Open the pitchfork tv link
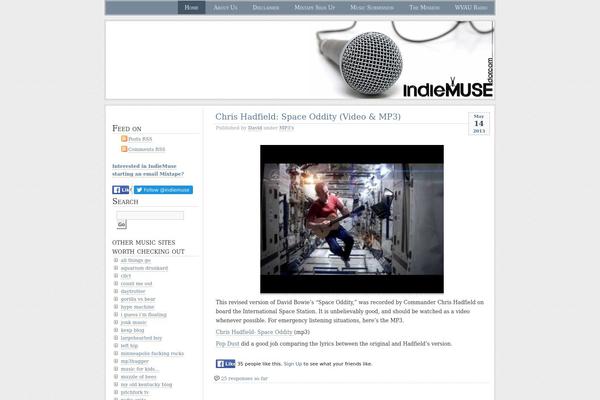This screenshot has height=400, width=600. point(135,392)
